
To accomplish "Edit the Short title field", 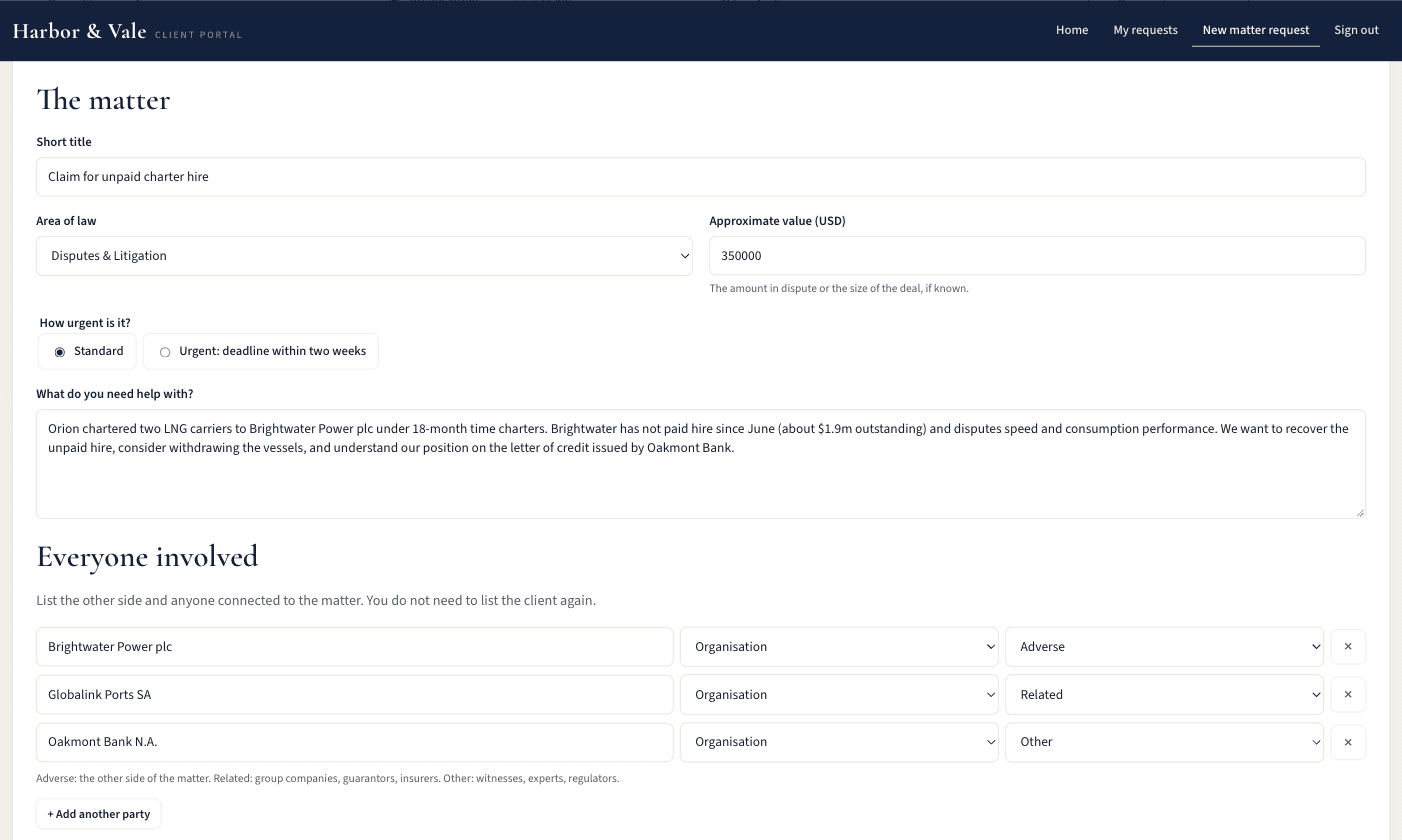I will pos(701,177).
